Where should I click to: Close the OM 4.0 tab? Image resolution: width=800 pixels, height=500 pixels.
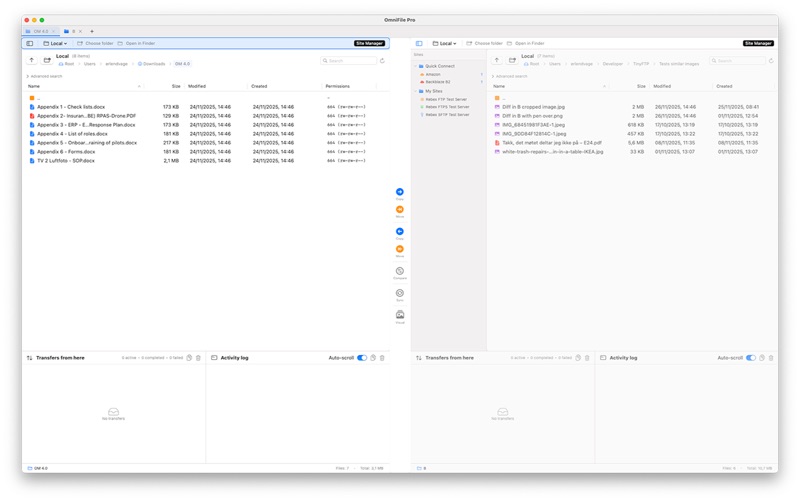click(53, 32)
